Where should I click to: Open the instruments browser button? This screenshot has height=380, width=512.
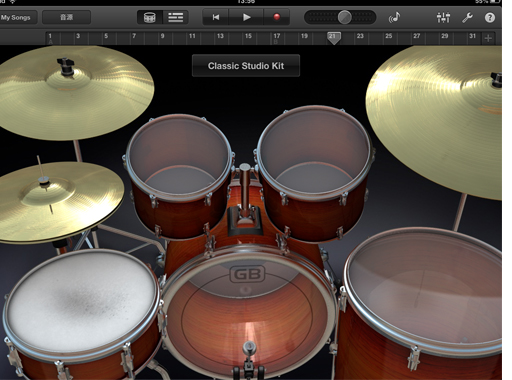[66, 17]
